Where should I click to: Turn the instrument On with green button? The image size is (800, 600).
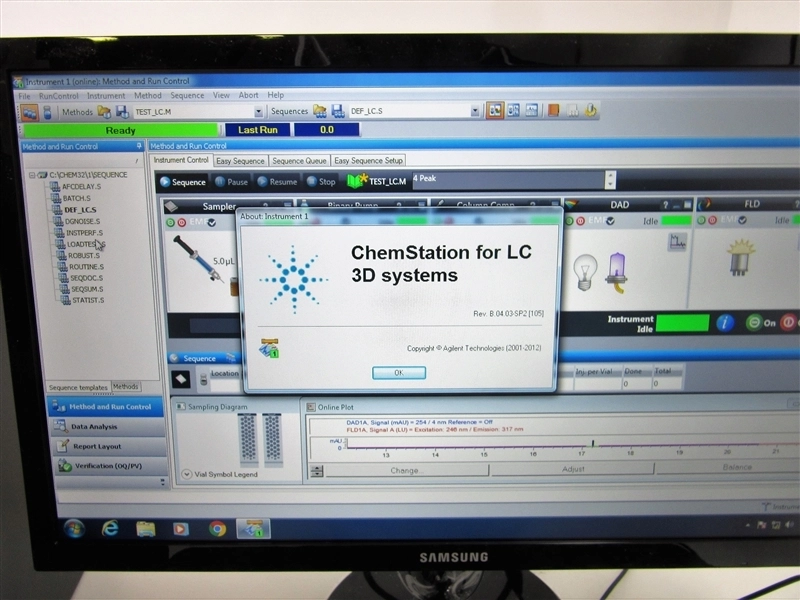754,323
